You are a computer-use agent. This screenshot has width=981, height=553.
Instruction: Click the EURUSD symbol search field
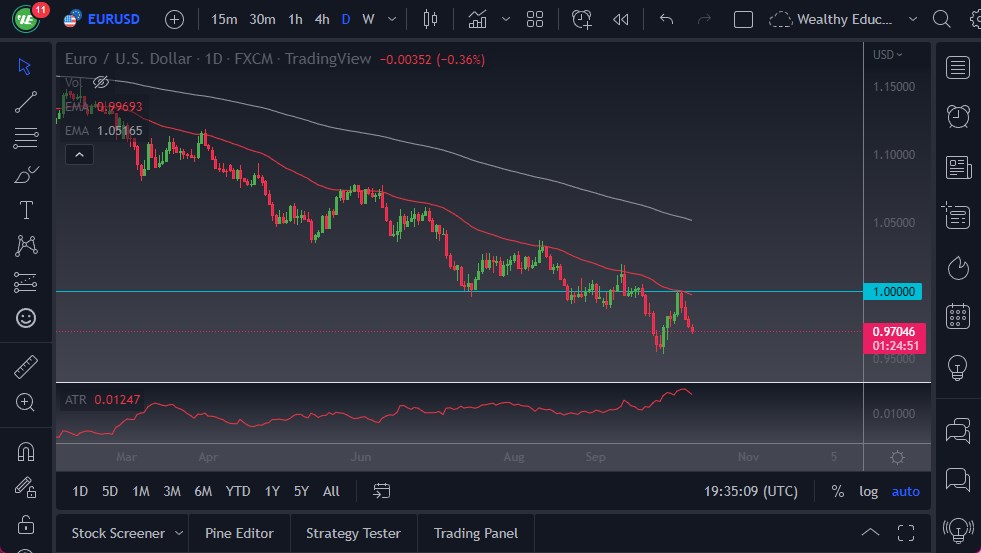tap(113, 19)
